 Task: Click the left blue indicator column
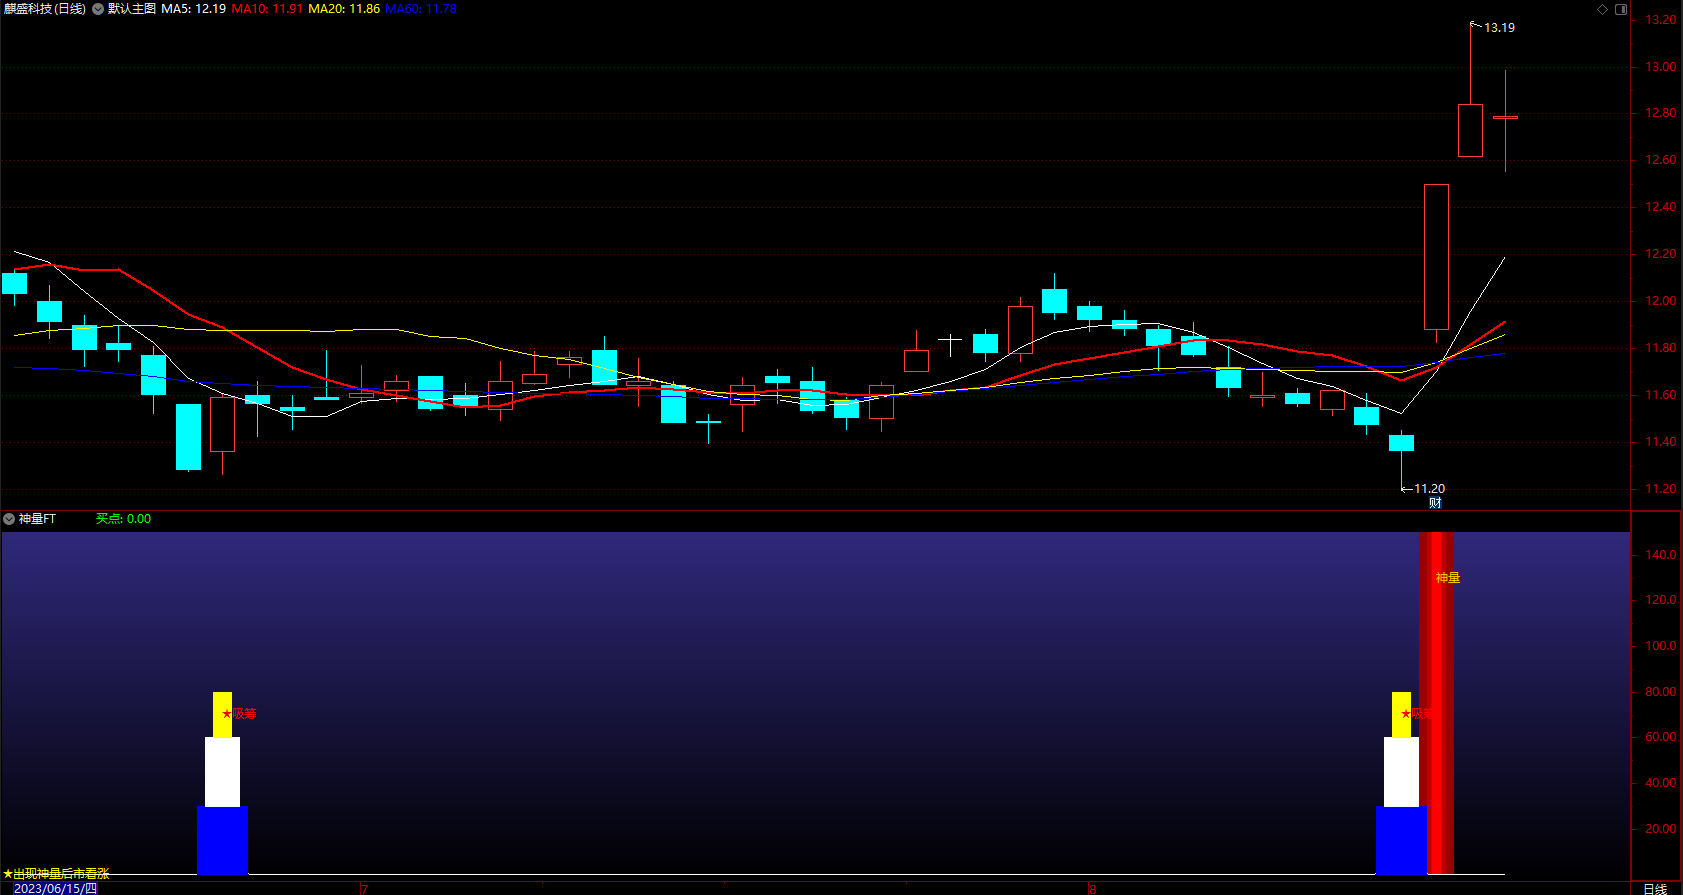pyautogui.click(x=222, y=840)
